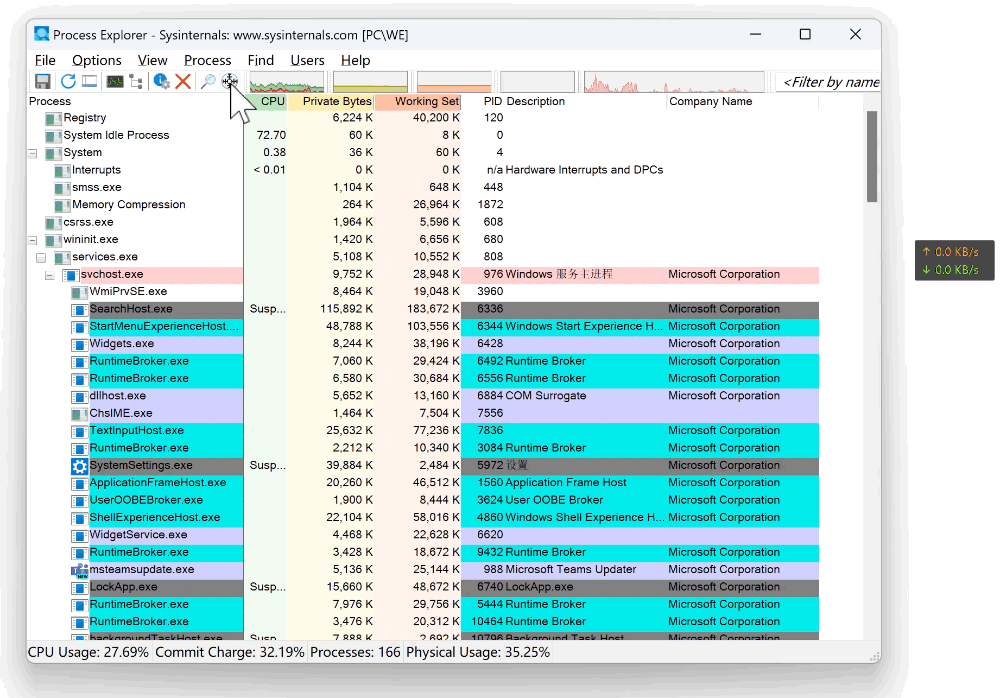Sort by Company Name column header
1000x698 pixels.
(x=742, y=101)
